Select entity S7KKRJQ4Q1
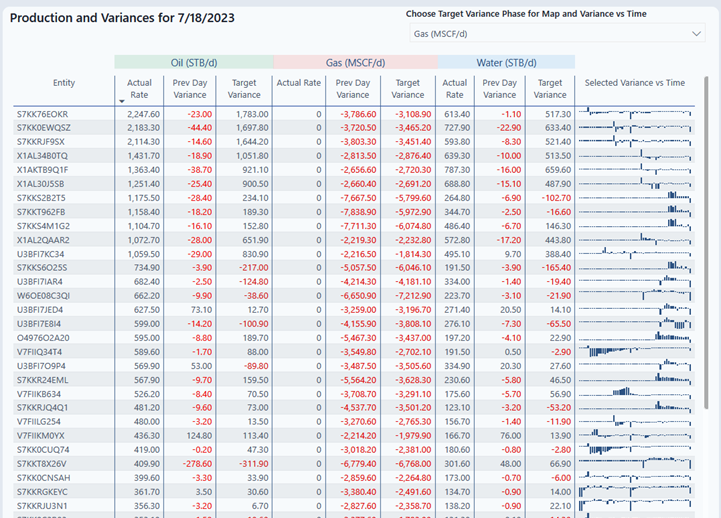This screenshot has height=518, width=721. pyautogui.click(x=42, y=407)
